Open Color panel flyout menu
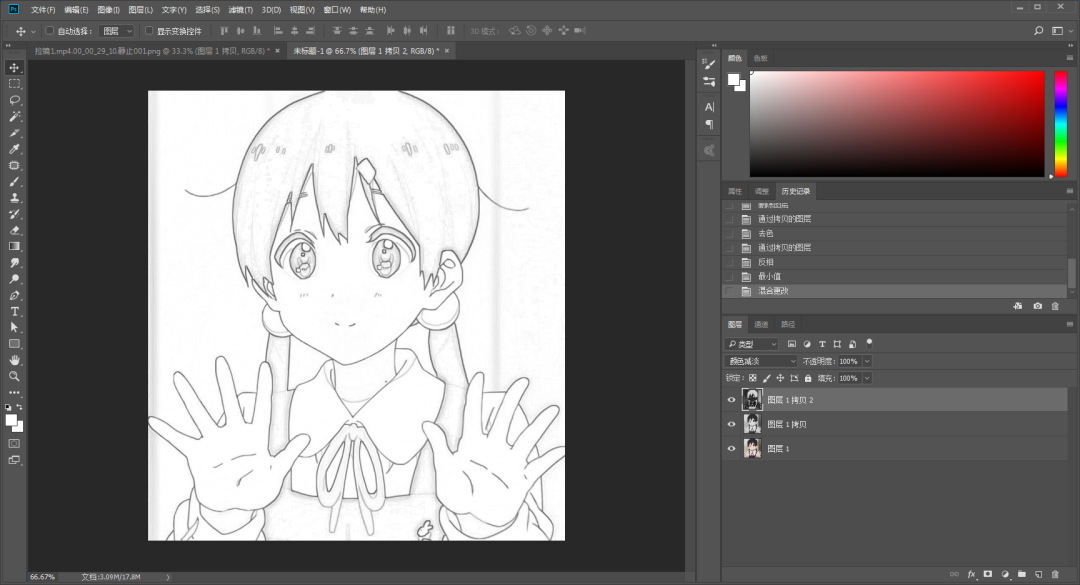Viewport: 1080px width, 585px height. tap(1070, 58)
